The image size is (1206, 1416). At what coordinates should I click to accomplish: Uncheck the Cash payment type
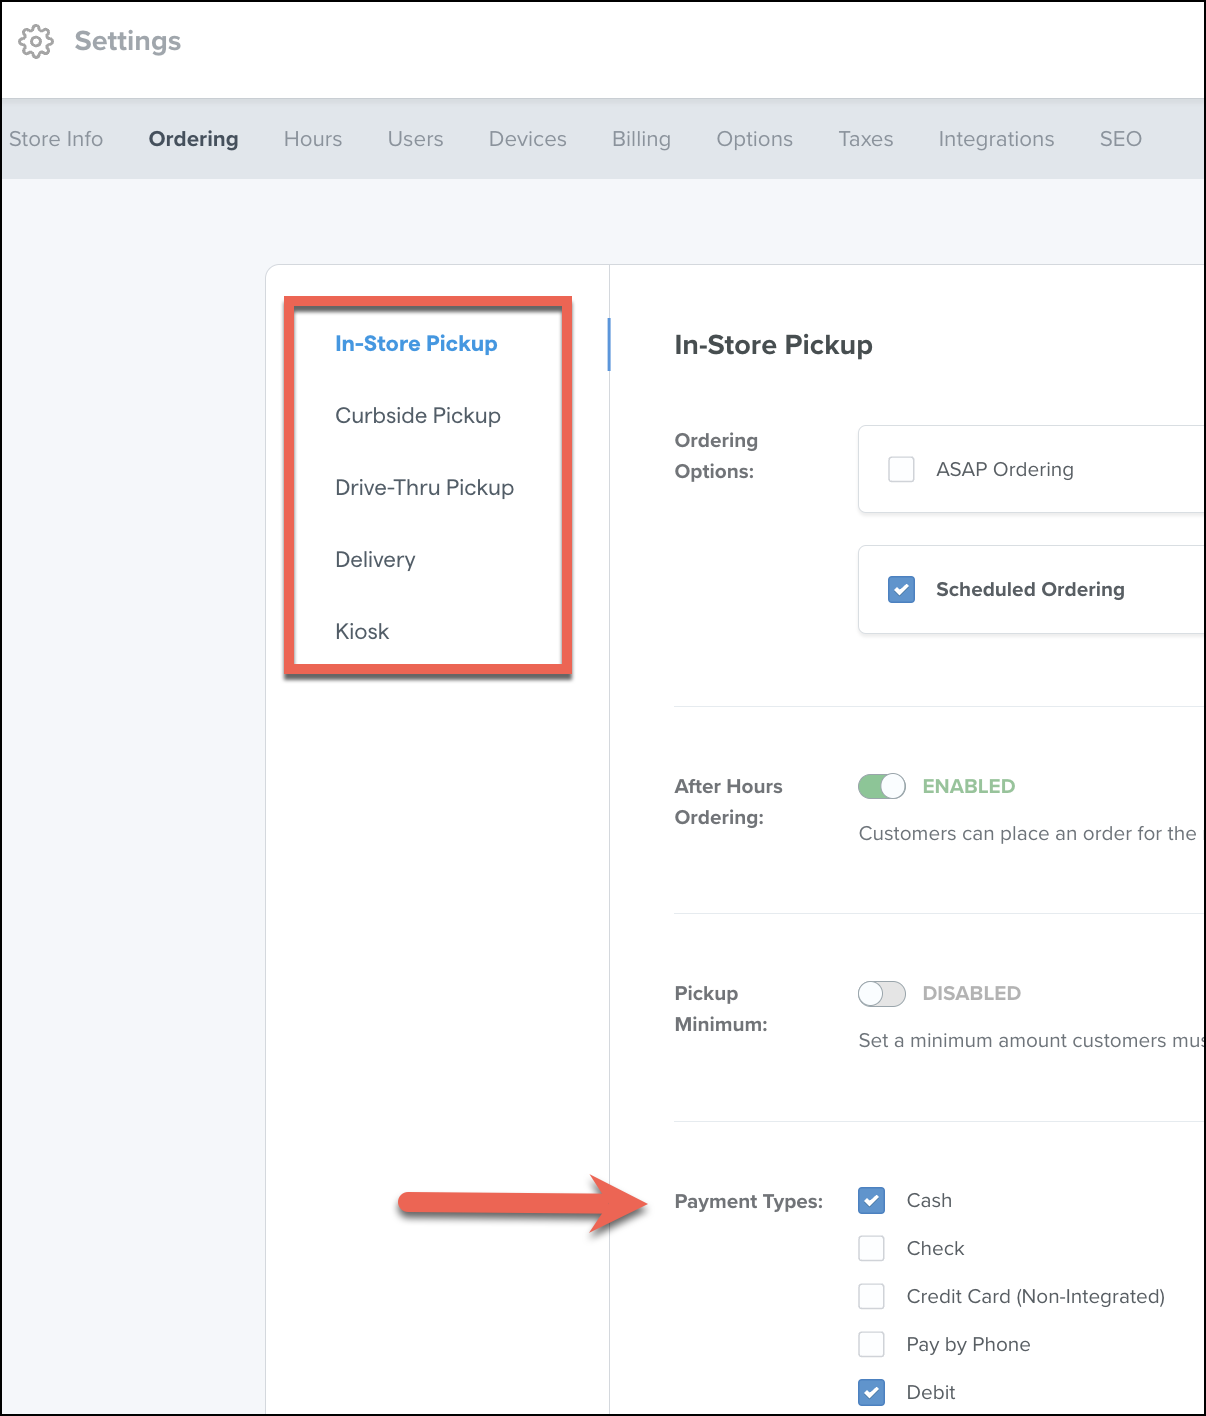pyautogui.click(x=871, y=1200)
